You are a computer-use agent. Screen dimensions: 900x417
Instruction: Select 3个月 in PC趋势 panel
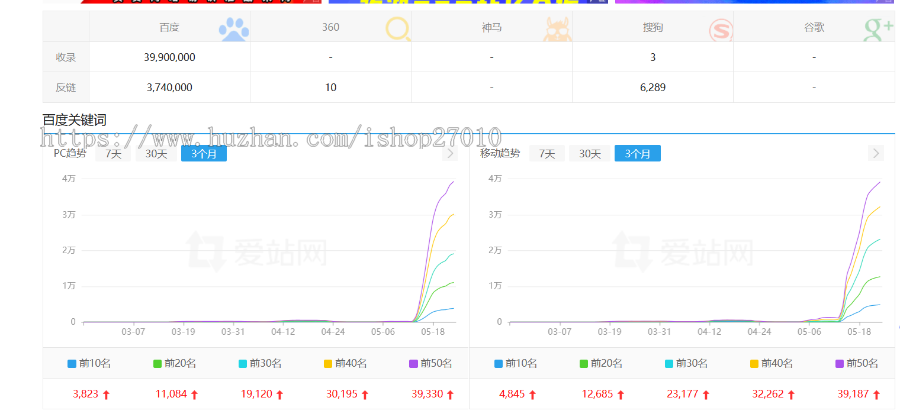click(204, 154)
